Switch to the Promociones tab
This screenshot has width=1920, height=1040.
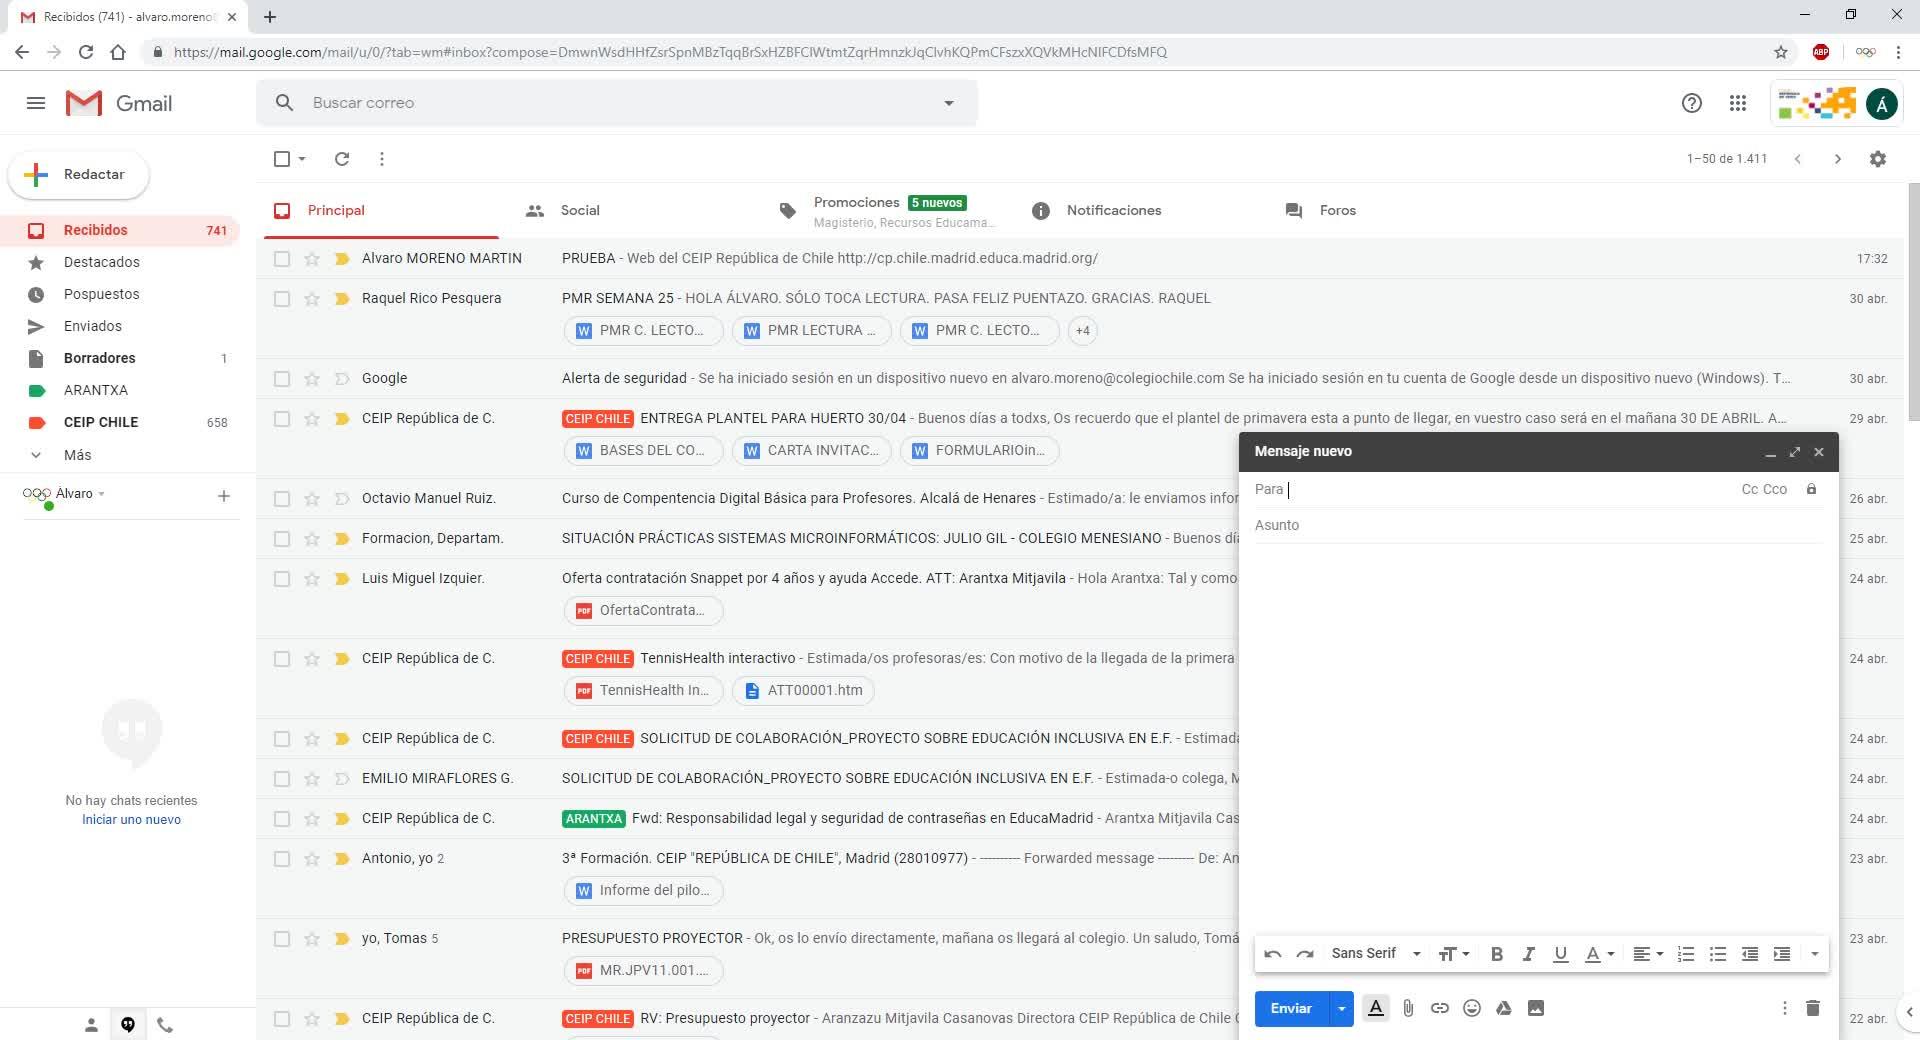tap(857, 203)
